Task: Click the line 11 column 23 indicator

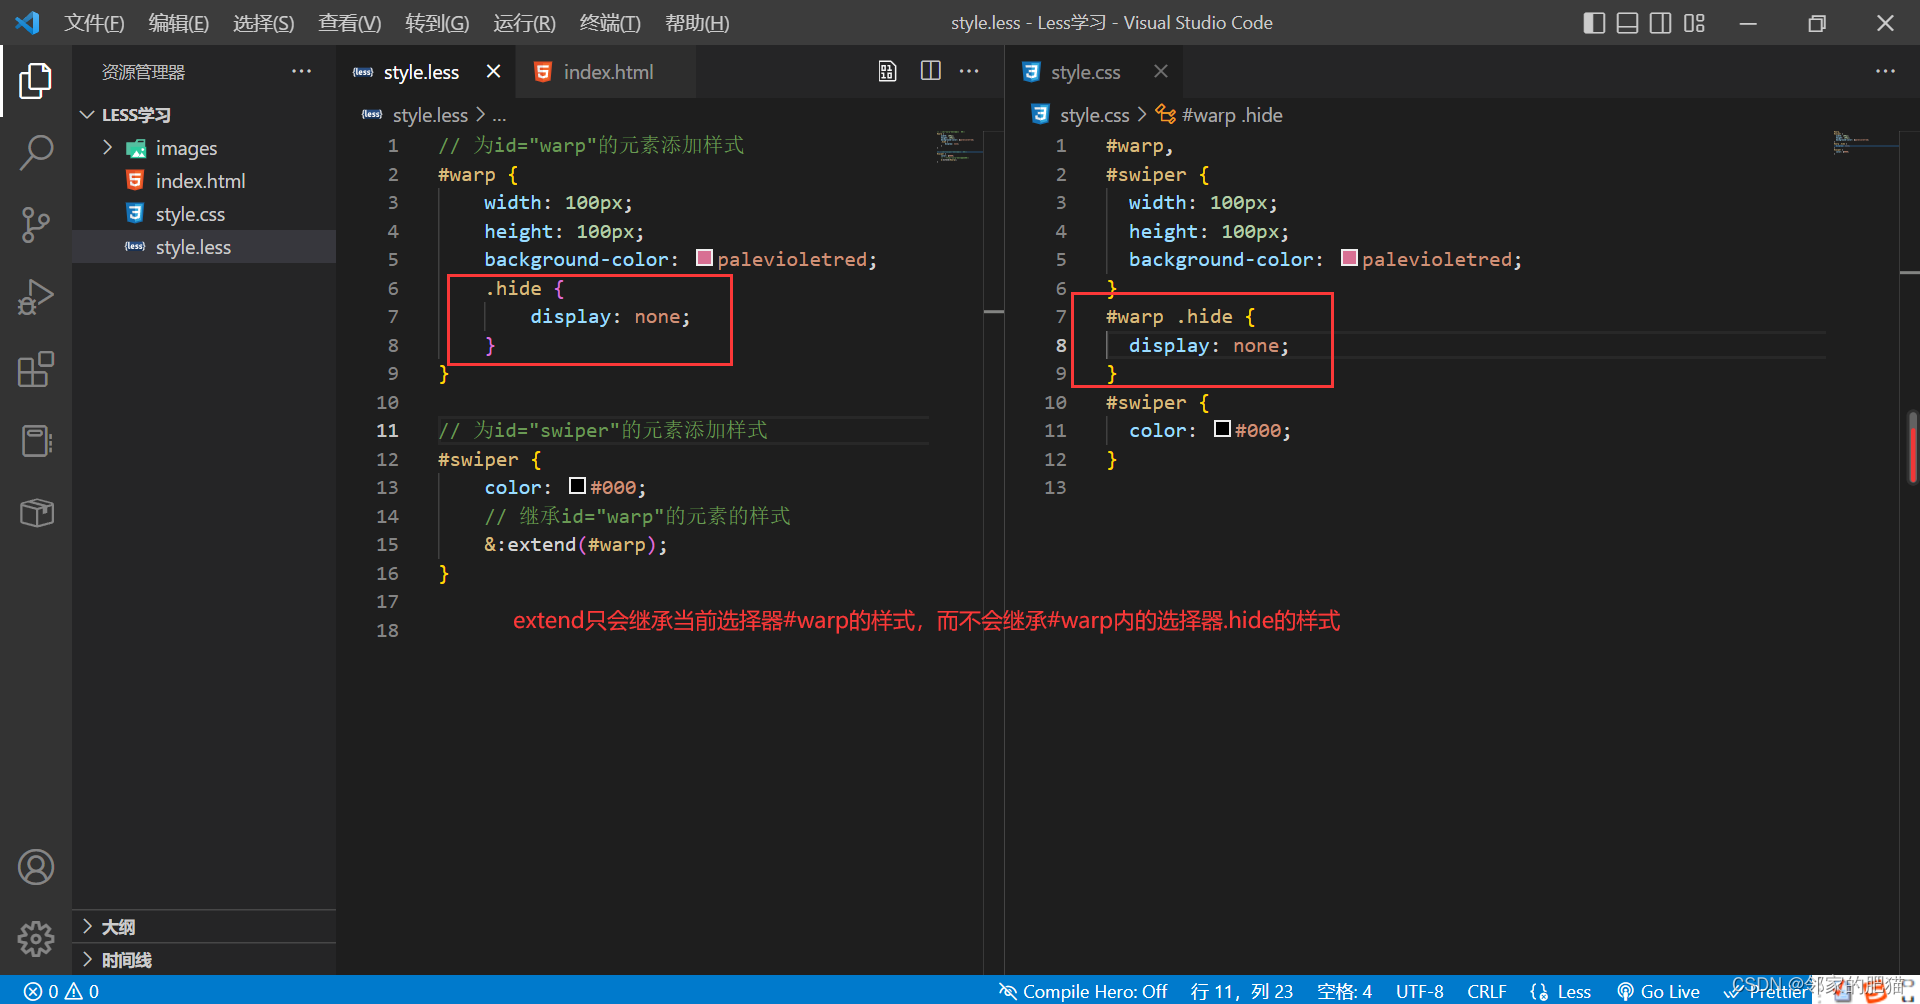Action: [x=1241, y=991]
